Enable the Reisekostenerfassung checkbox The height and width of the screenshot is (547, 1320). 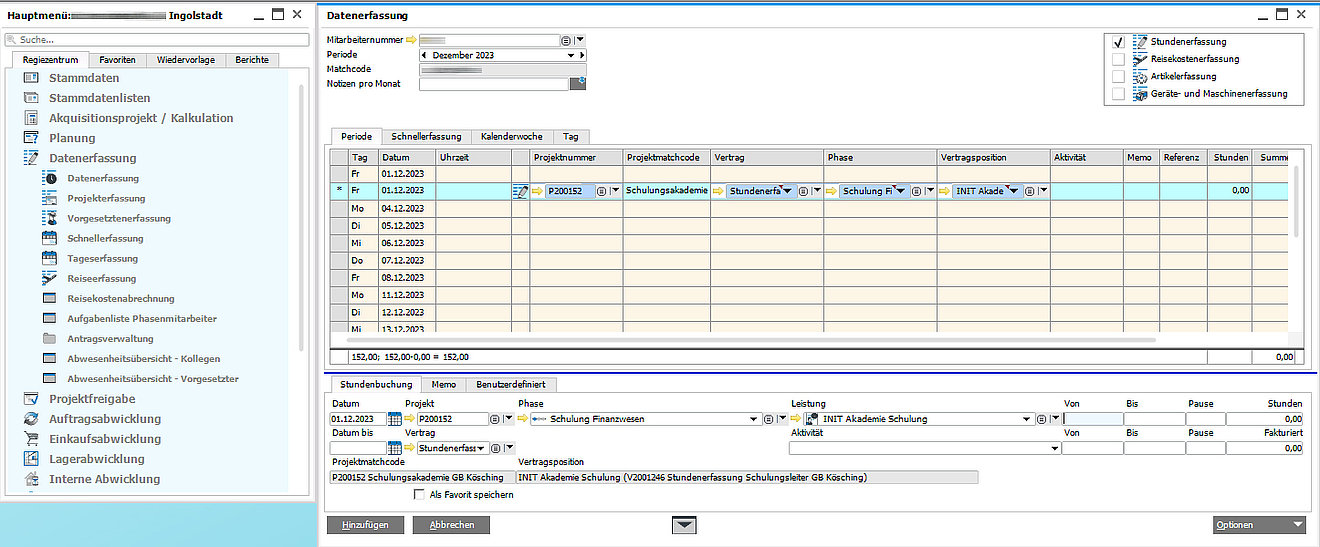pyautogui.click(x=1119, y=59)
